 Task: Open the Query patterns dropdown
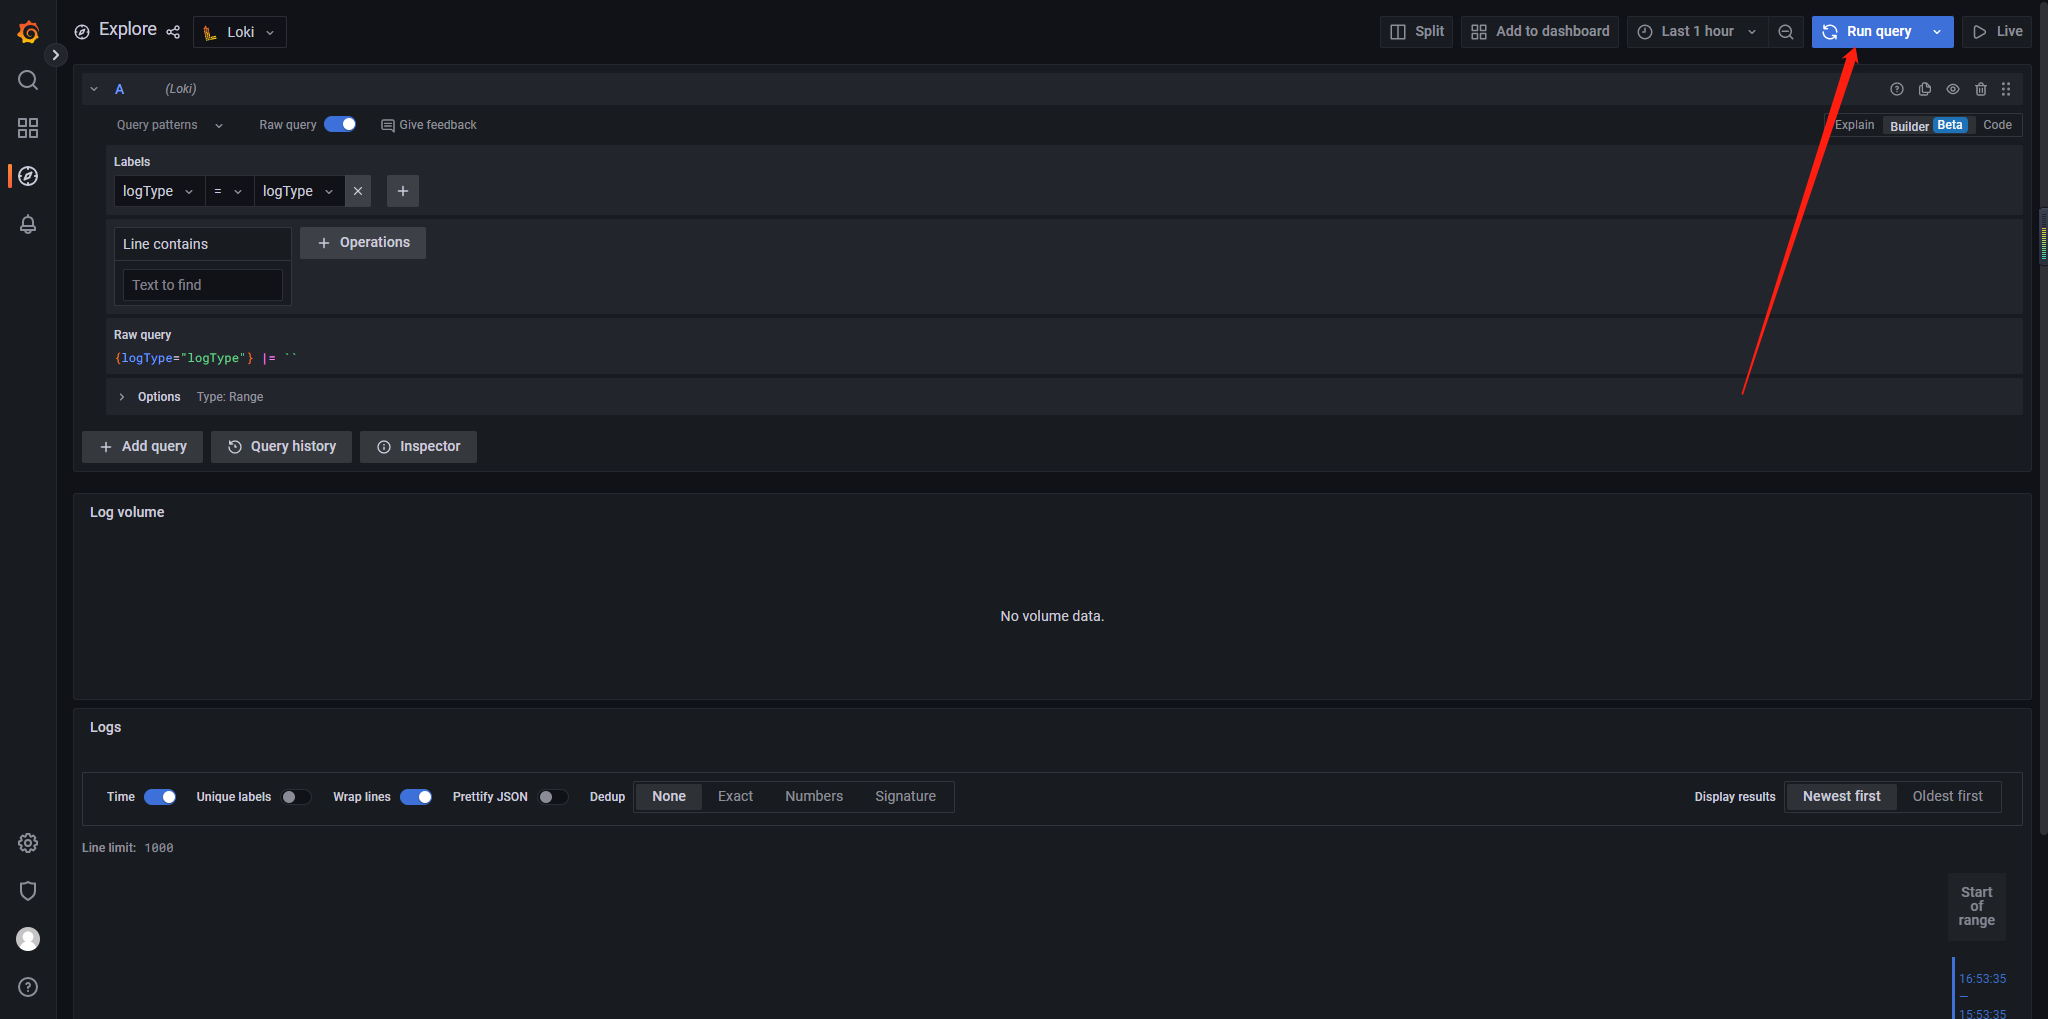(x=170, y=125)
